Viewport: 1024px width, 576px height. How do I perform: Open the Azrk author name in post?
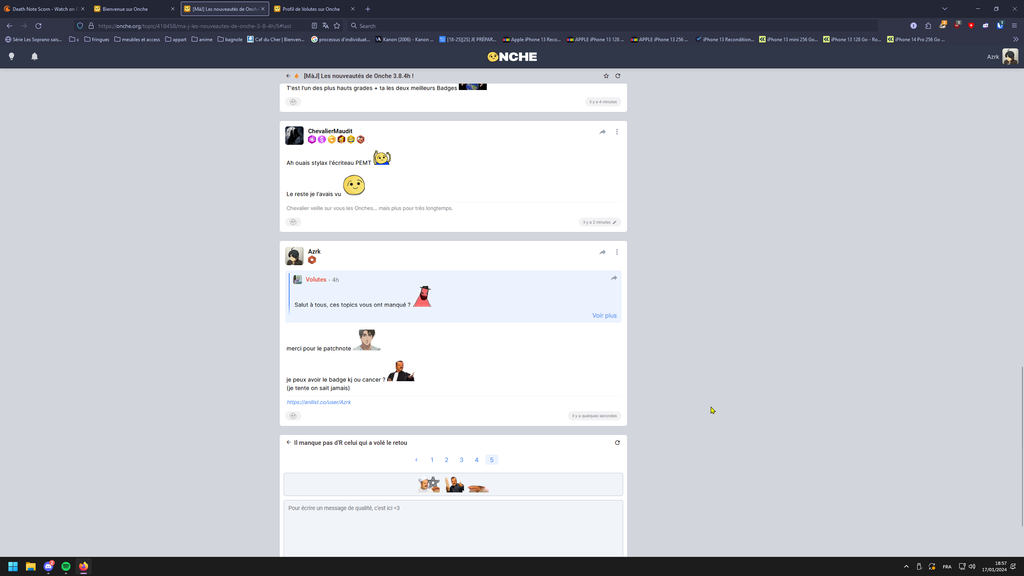pyautogui.click(x=314, y=251)
